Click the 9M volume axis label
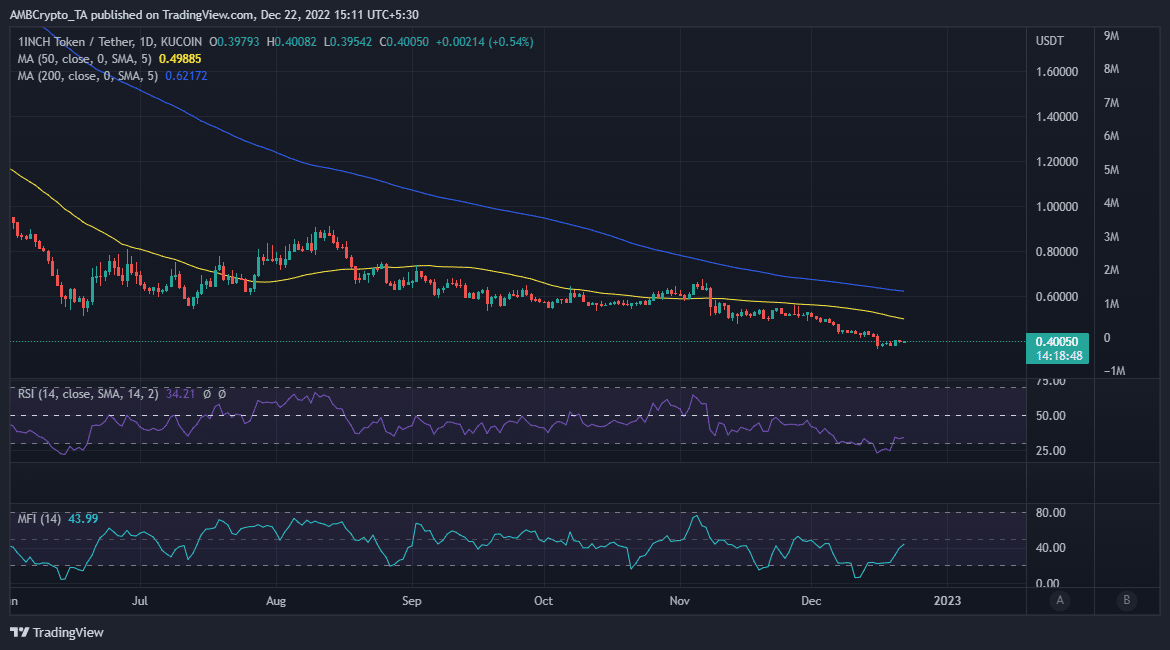 pos(1111,36)
